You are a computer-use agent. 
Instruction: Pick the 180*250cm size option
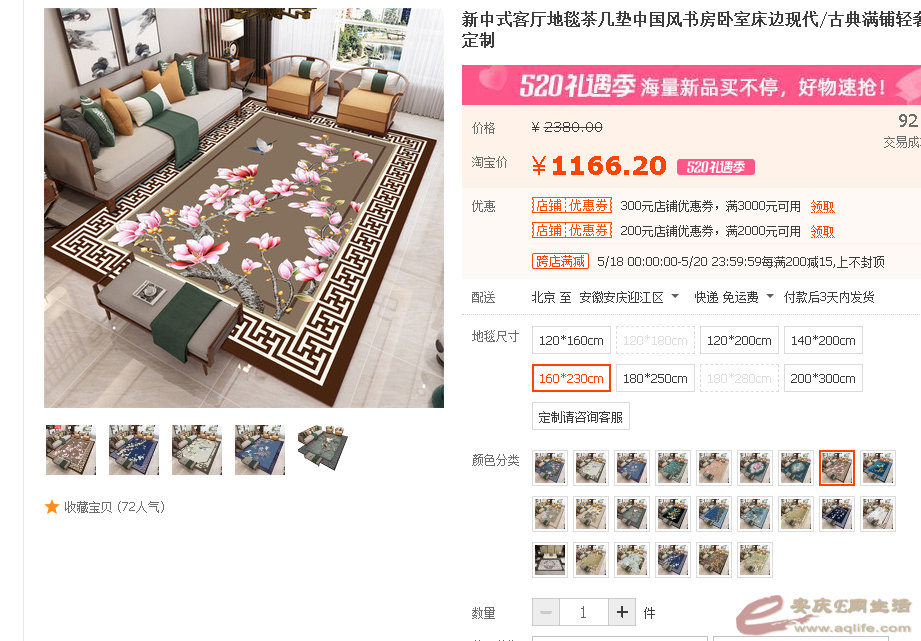[655, 378]
